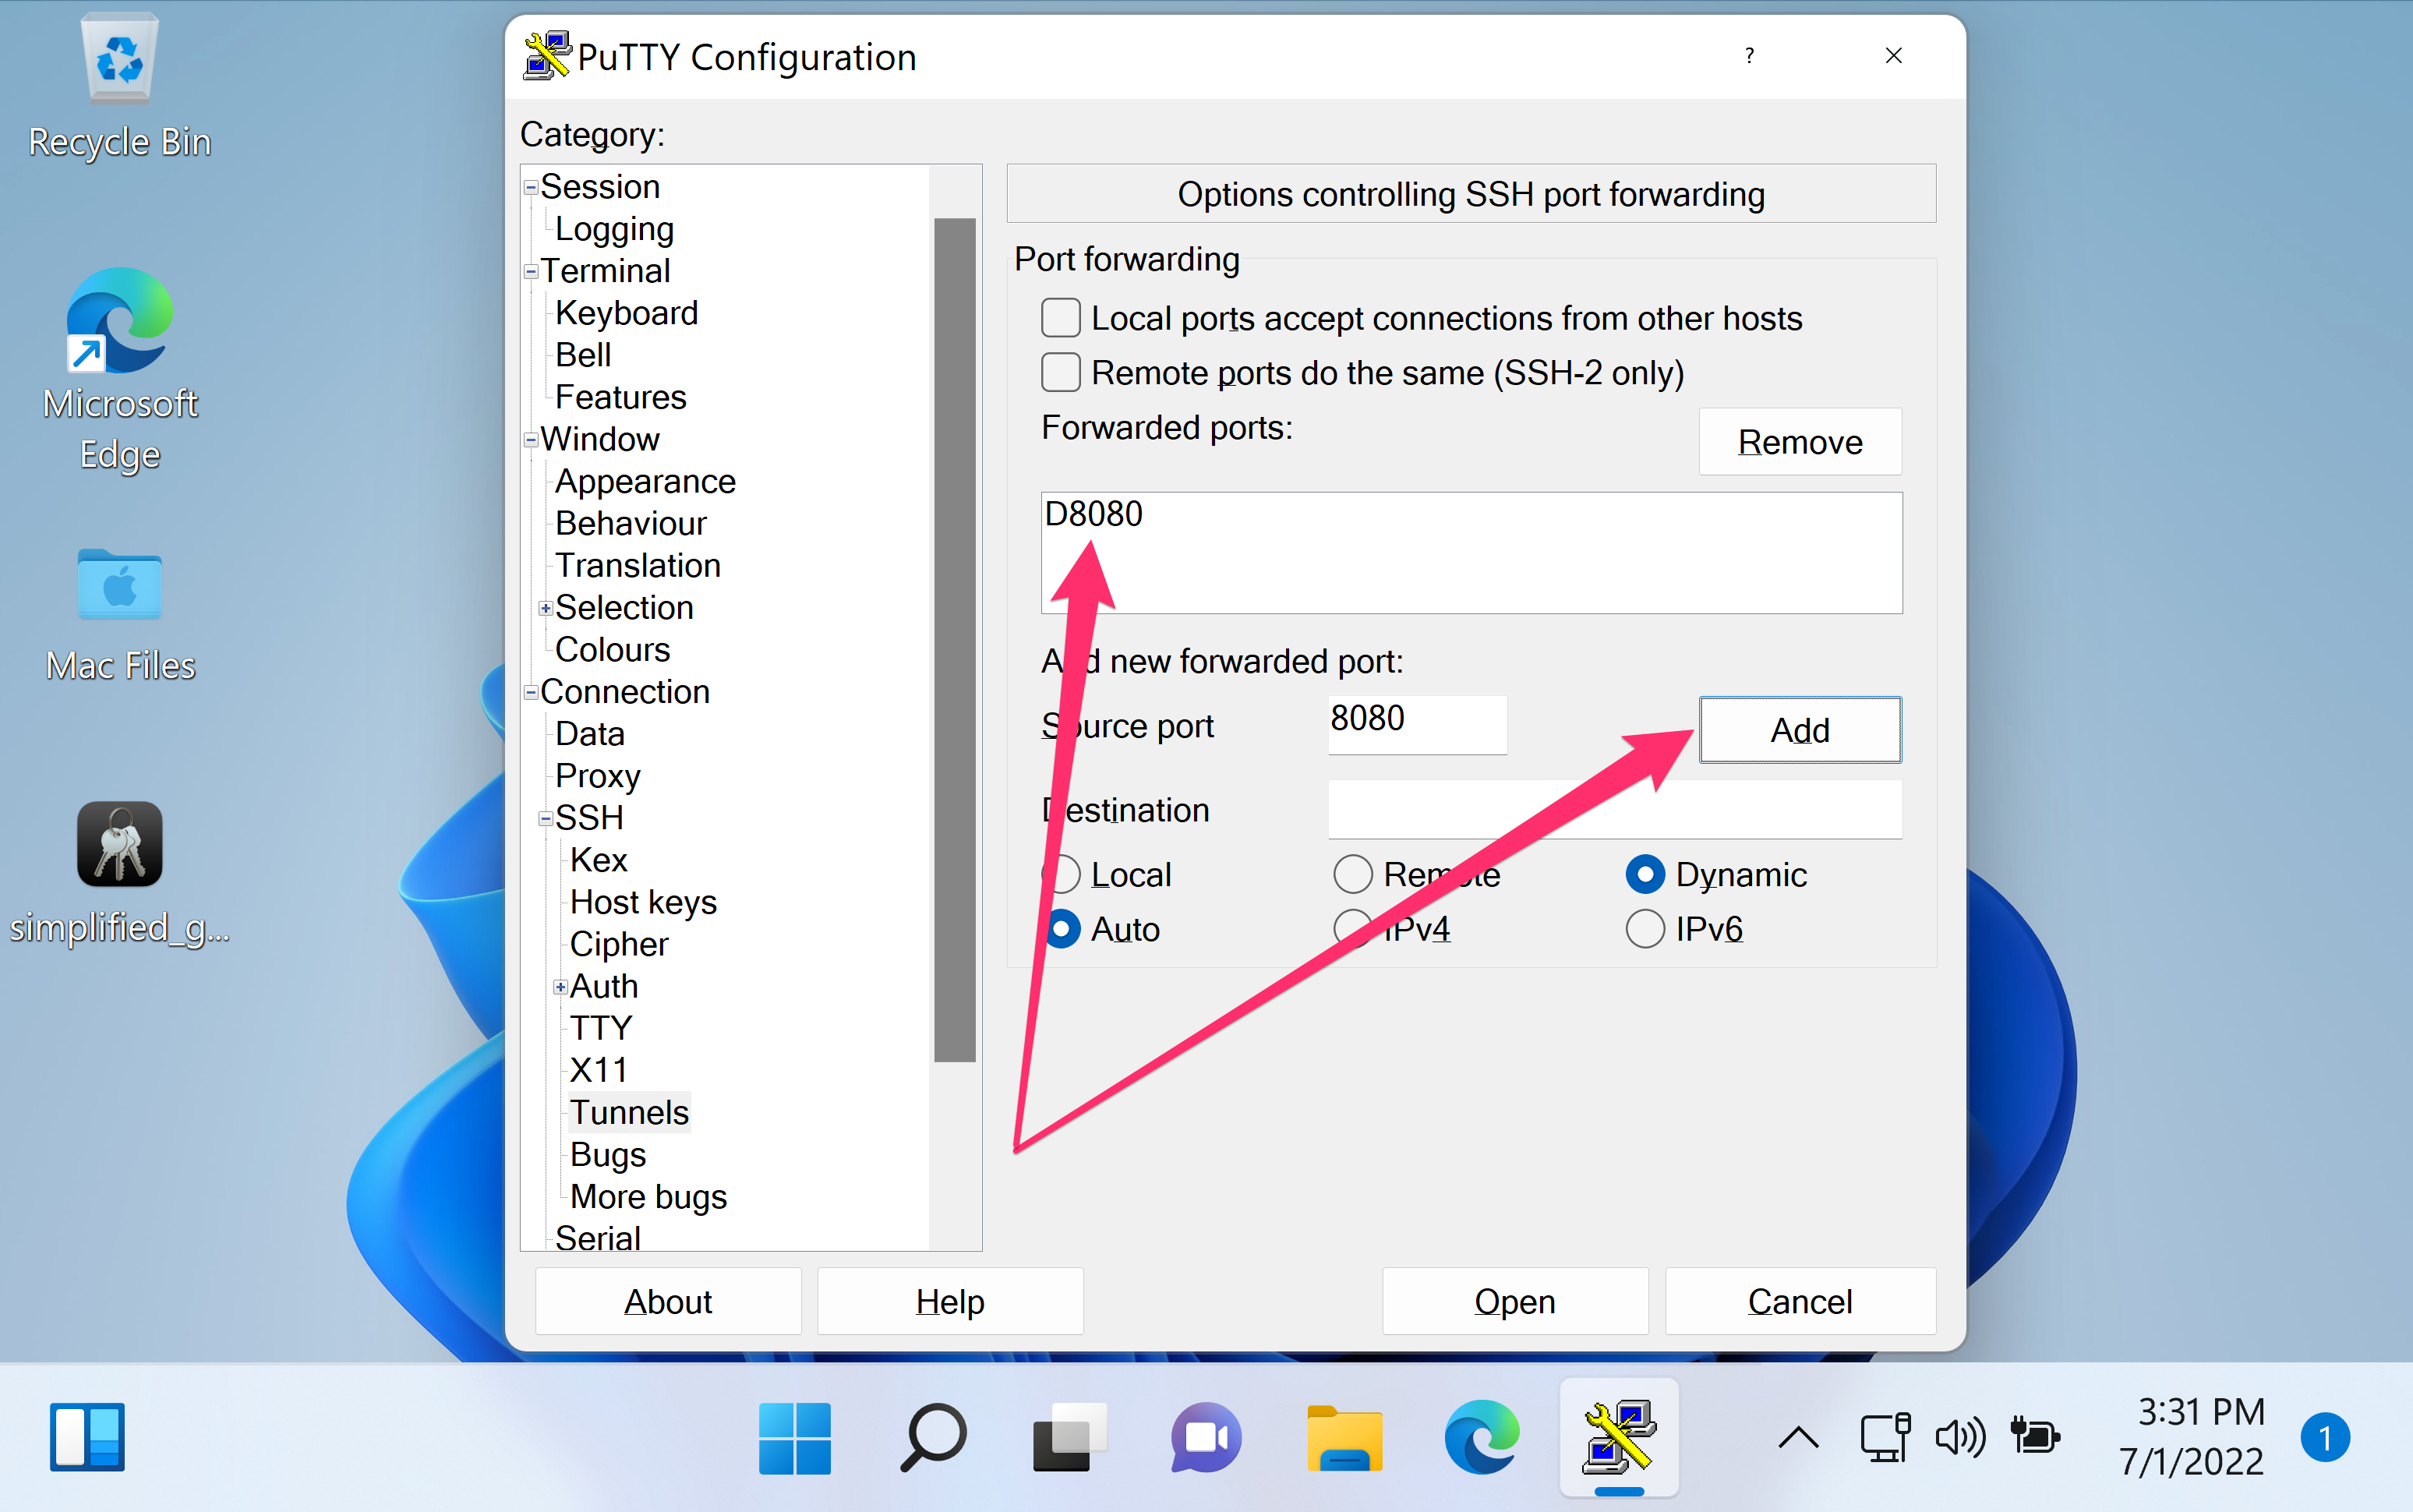Open Bugs category

click(x=608, y=1155)
